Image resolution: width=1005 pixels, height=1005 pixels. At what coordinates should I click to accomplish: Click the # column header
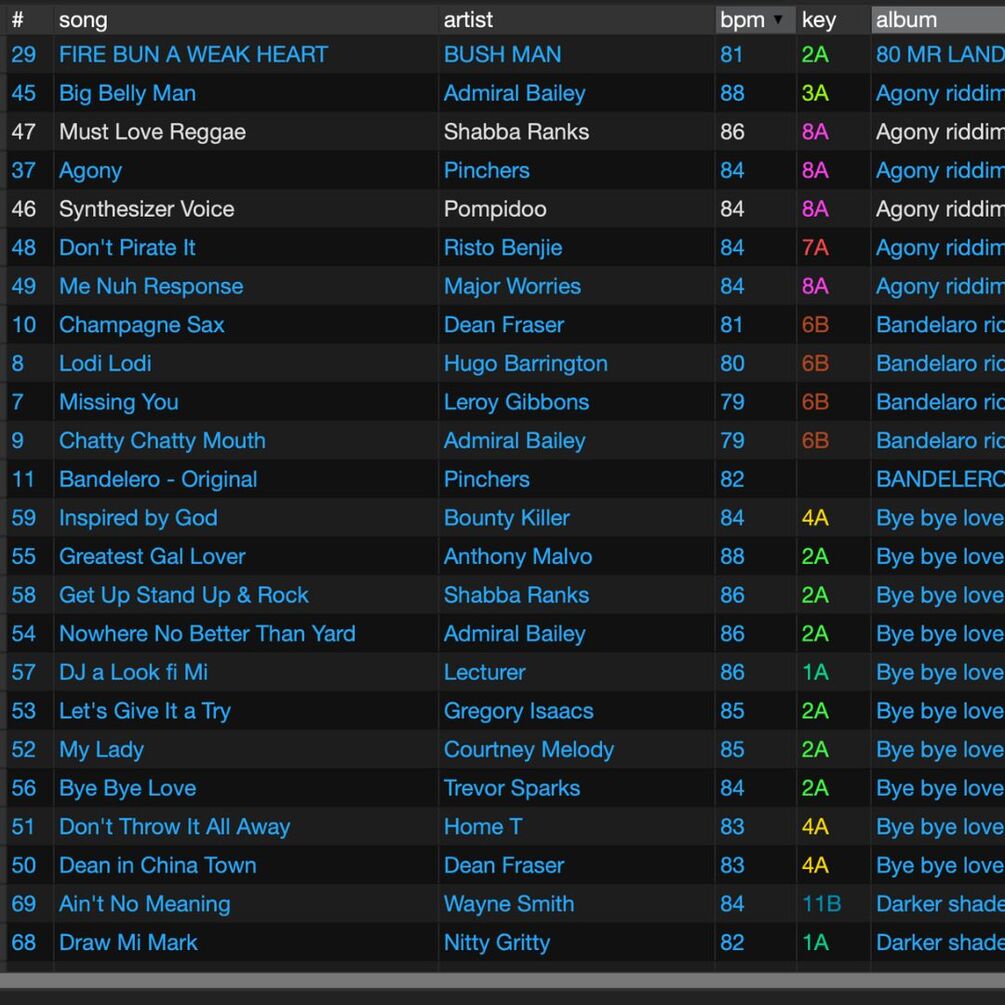pos(29,20)
